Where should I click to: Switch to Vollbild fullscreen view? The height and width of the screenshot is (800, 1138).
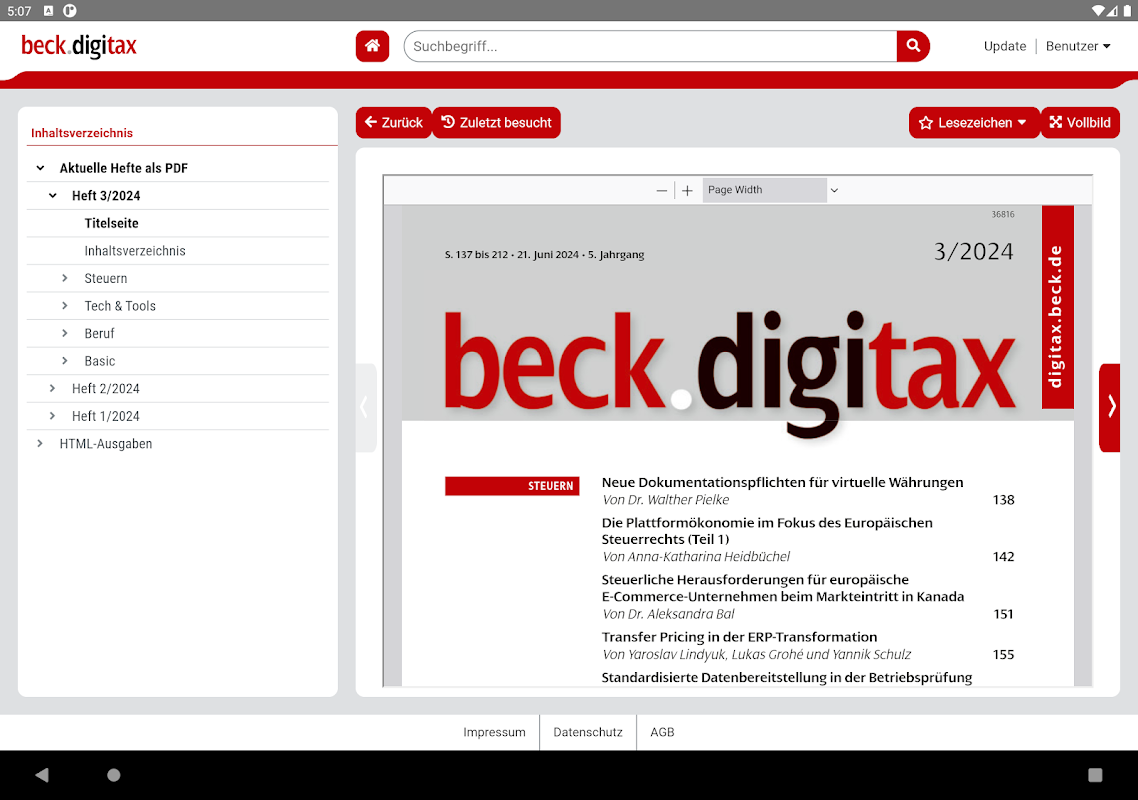pos(1080,123)
